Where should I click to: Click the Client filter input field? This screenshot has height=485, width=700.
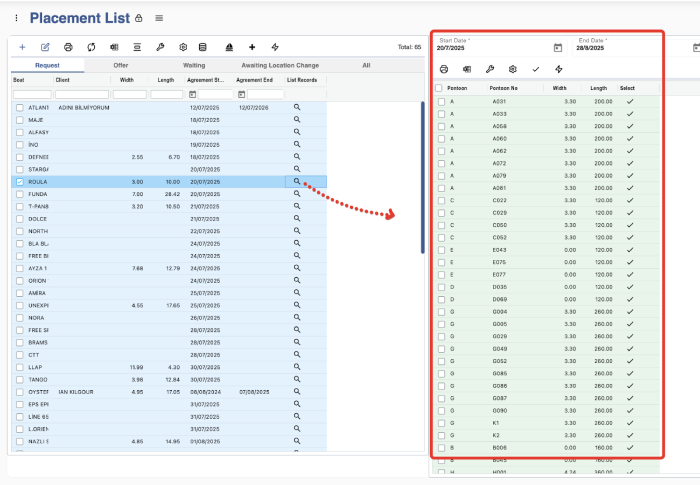pyautogui.click(x=82, y=94)
